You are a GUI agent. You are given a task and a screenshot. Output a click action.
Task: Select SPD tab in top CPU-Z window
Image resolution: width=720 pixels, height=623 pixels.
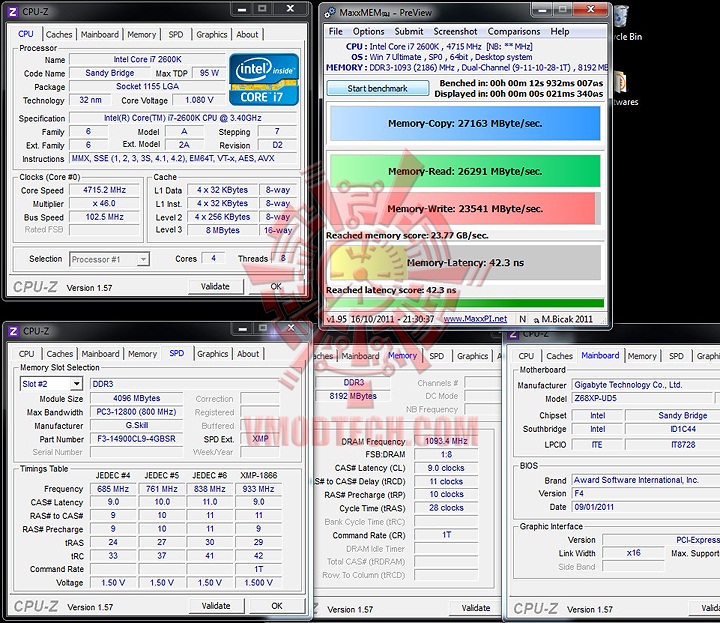(175, 34)
